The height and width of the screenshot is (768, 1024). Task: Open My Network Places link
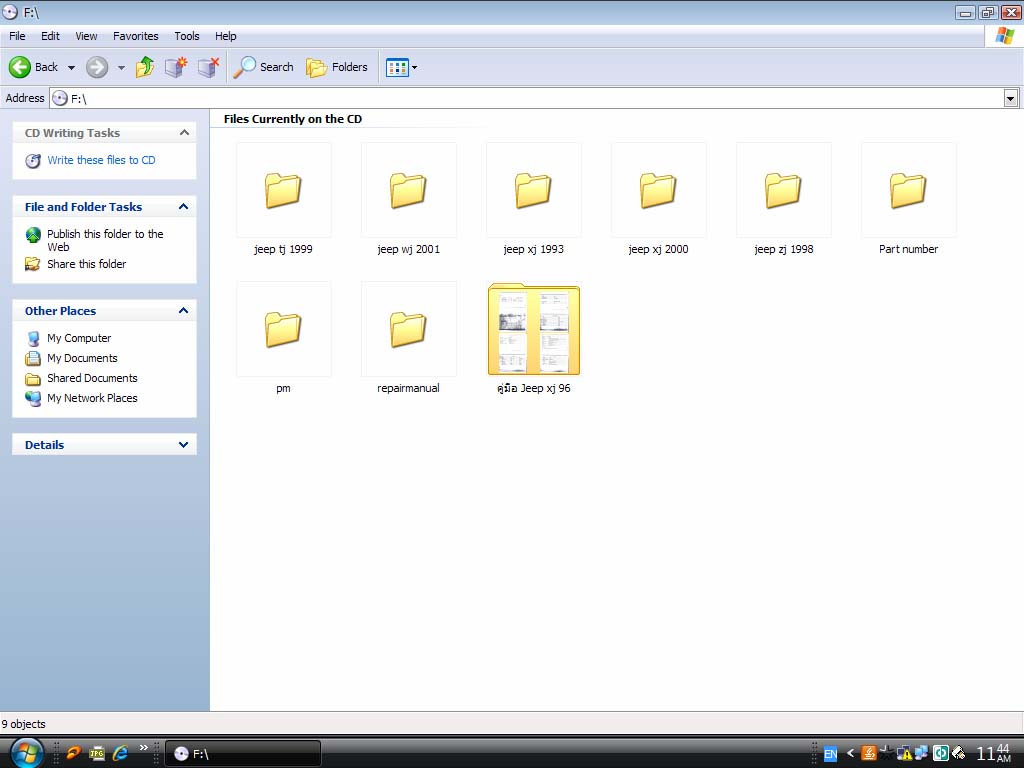point(92,398)
